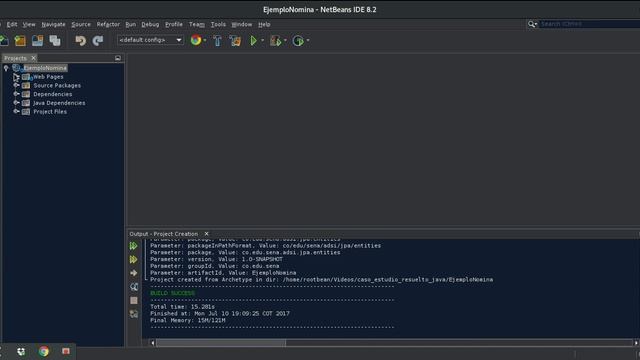
Task: Click the Redo arrow icon
Action: pos(98,40)
